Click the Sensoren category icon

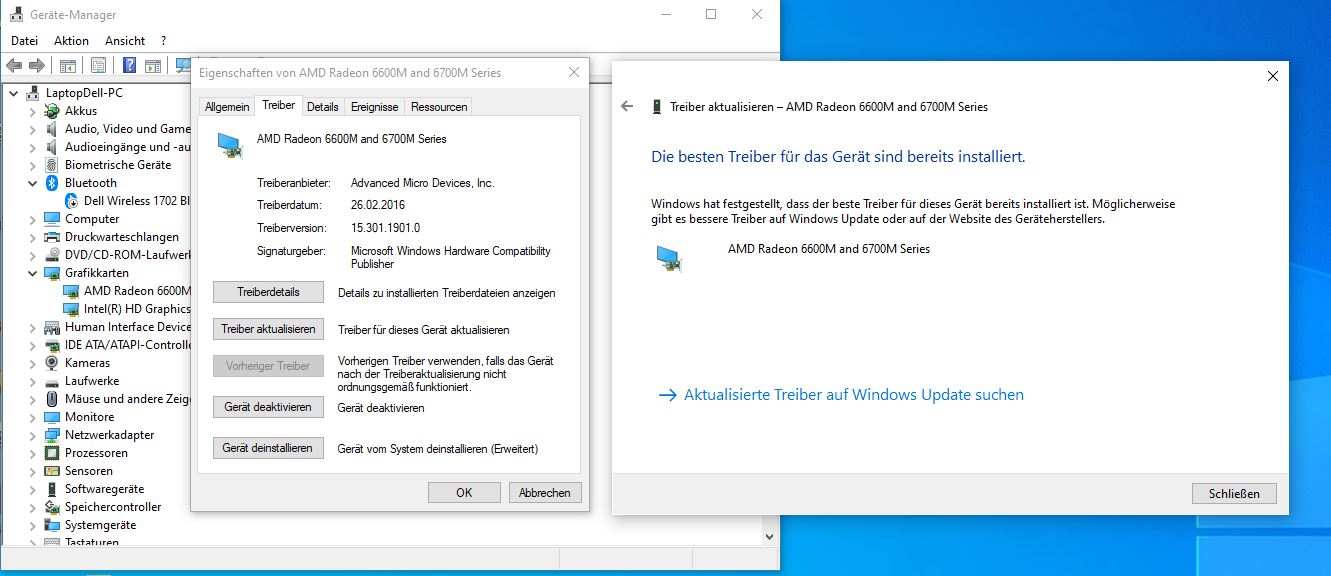[x=53, y=471]
